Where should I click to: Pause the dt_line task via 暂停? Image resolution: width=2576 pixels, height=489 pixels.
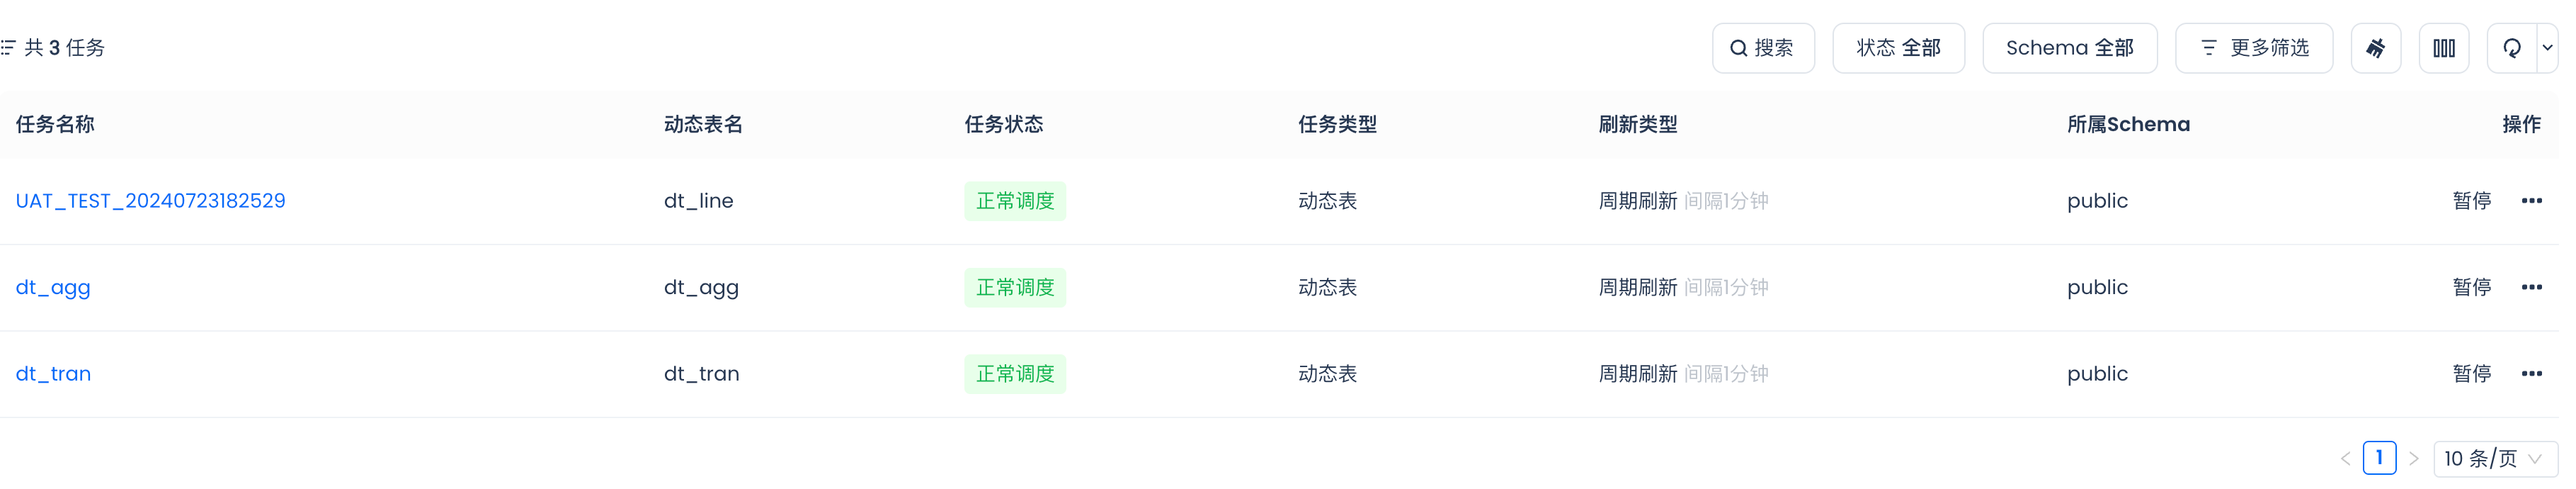[x=2471, y=201]
